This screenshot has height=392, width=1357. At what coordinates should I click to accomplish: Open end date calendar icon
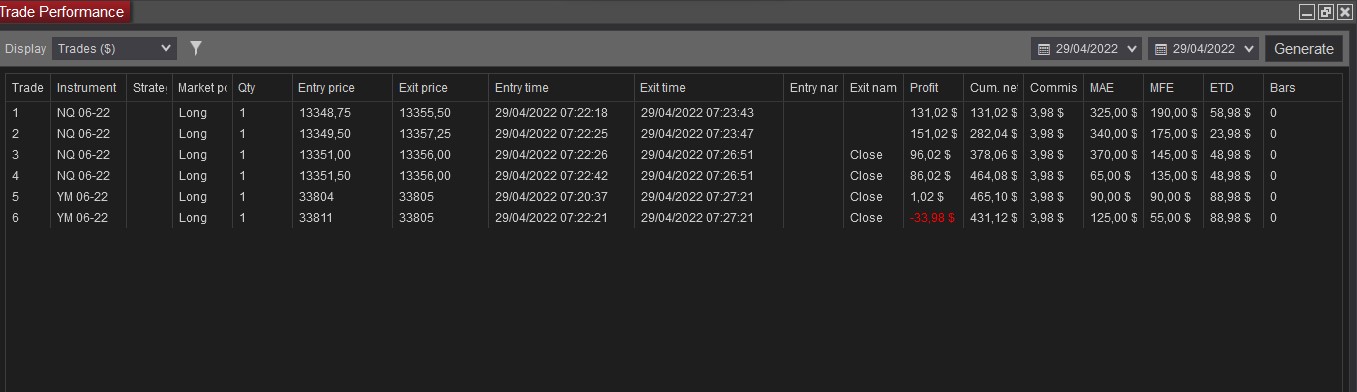pyautogui.click(x=1161, y=49)
